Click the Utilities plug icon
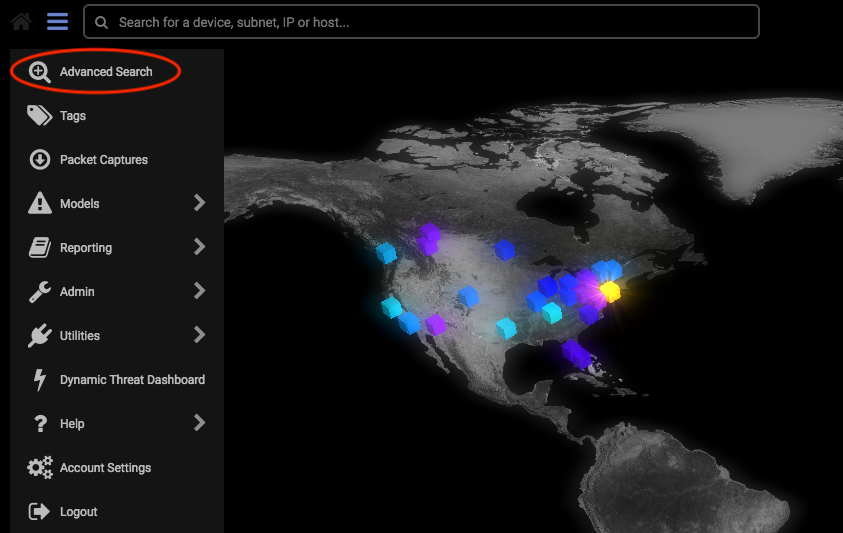 (40, 336)
